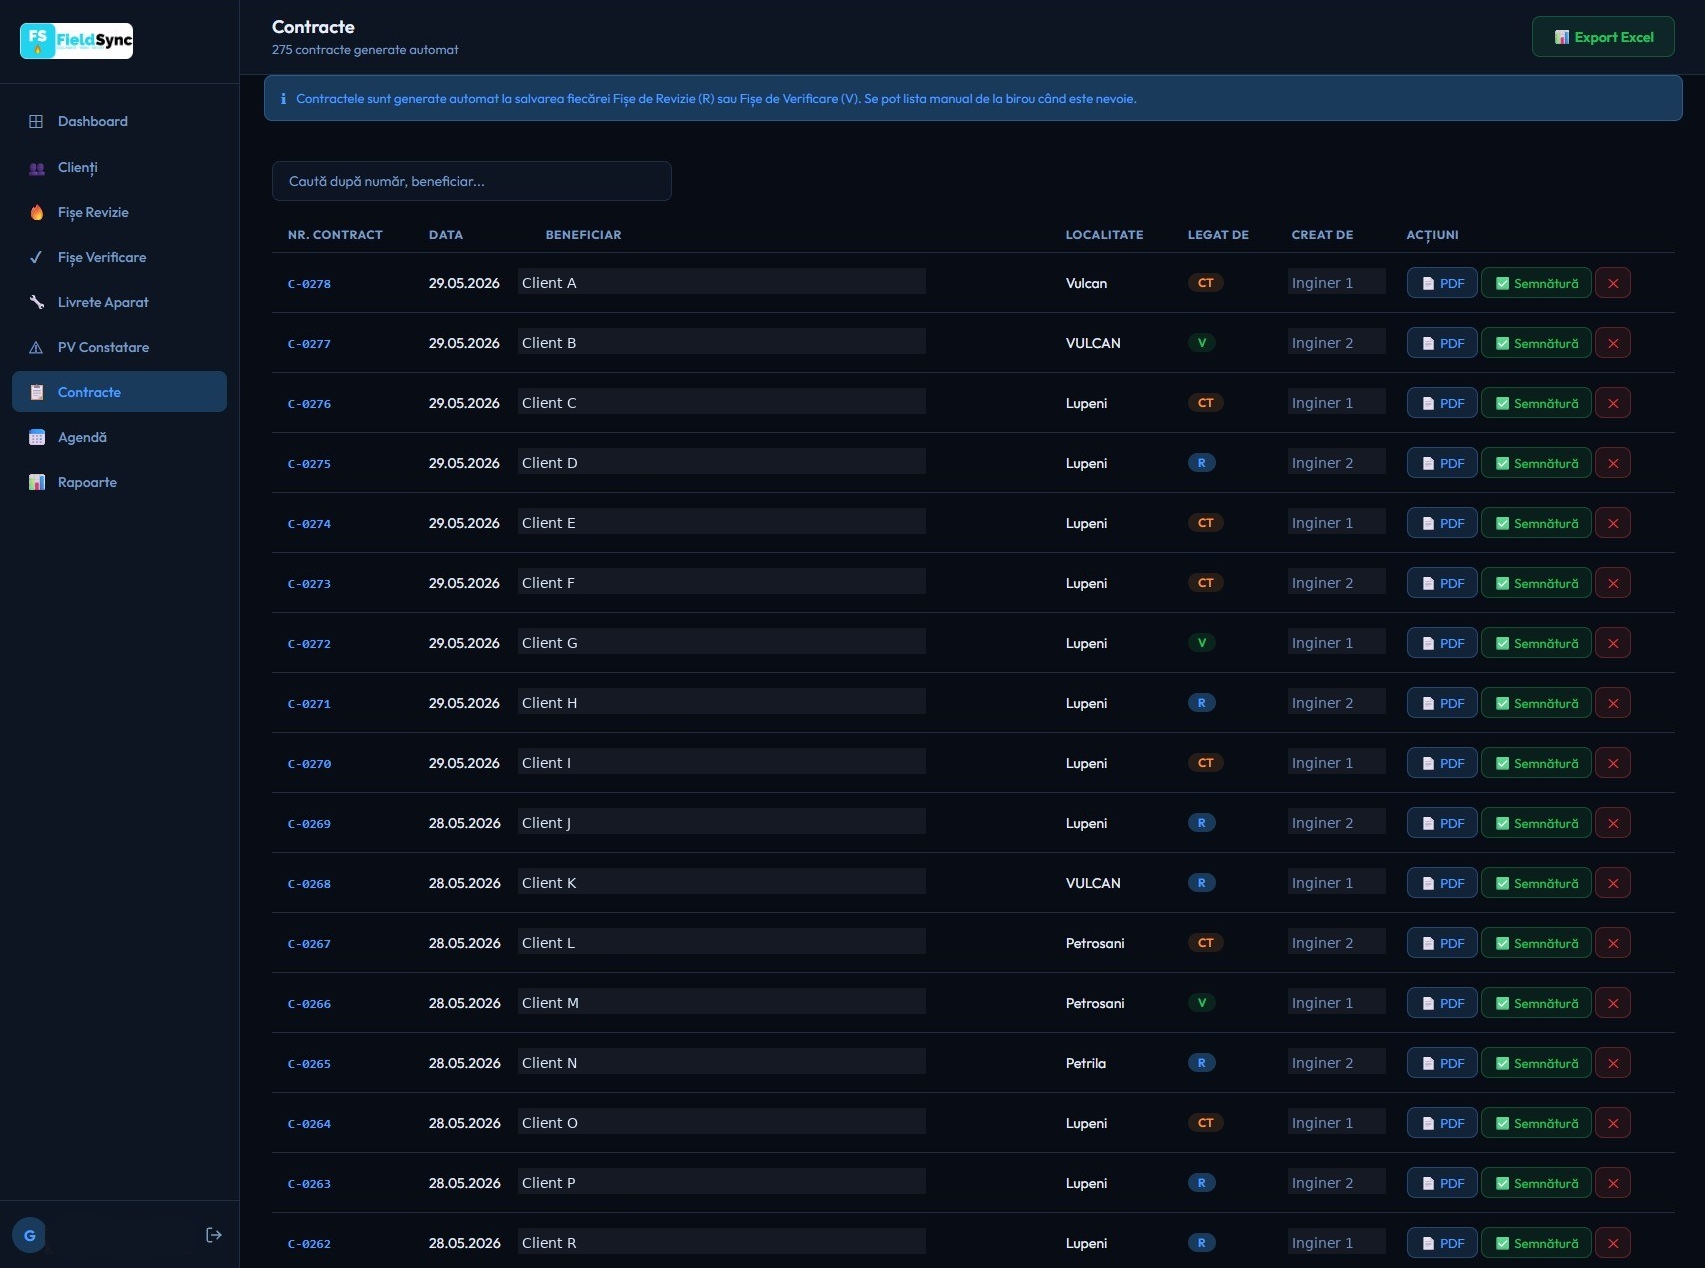
Task: Open Agendă from sidebar
Action: pos(119,437)
